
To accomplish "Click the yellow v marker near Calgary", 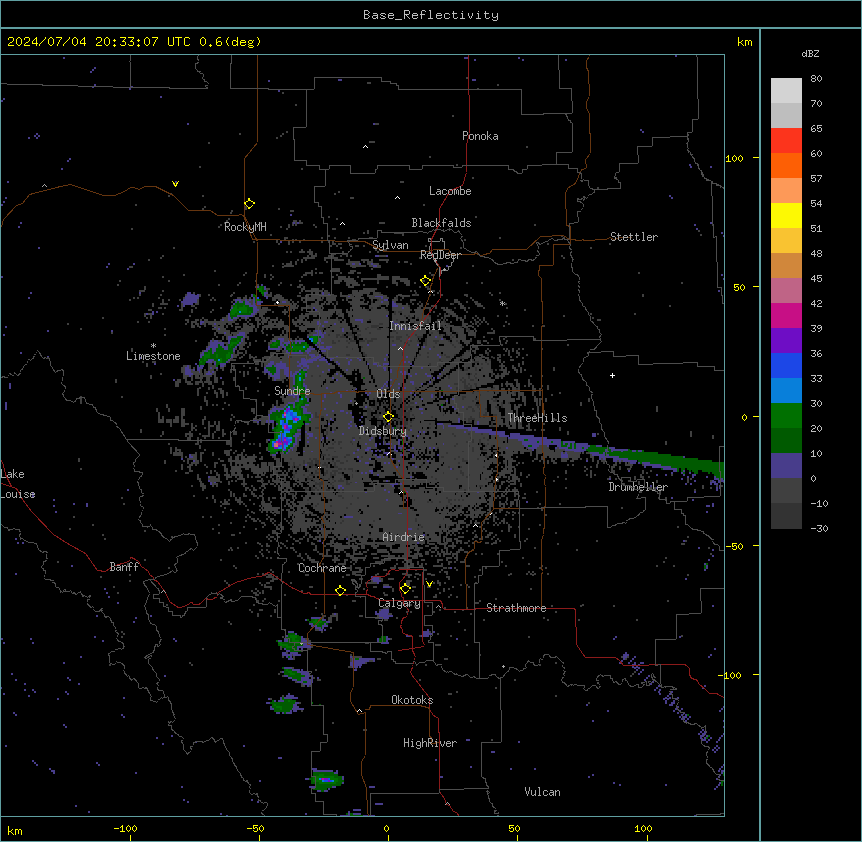I will pyautogui.click(x=429, y=584).
